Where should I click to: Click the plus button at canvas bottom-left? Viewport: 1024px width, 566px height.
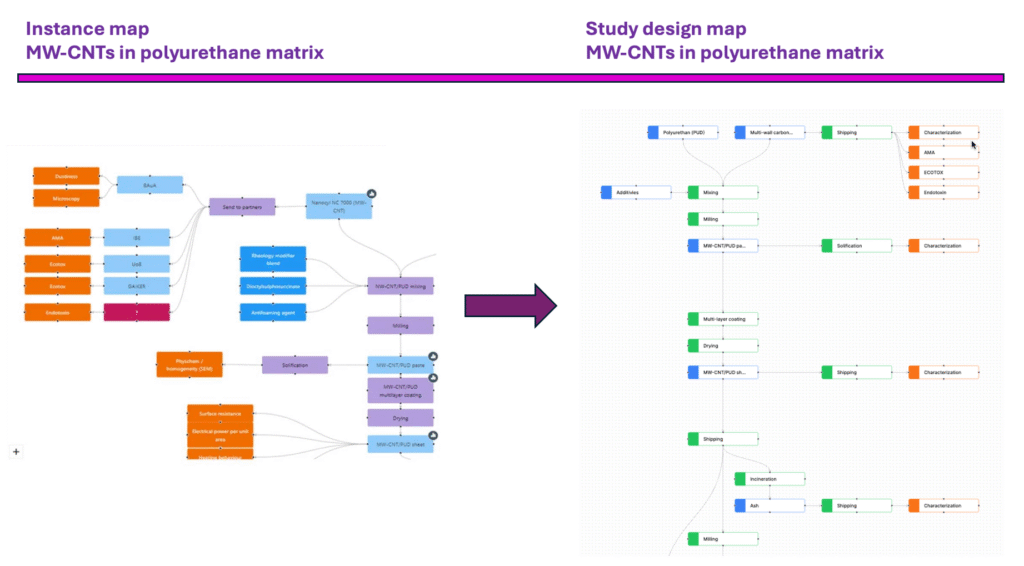(16, 452)
